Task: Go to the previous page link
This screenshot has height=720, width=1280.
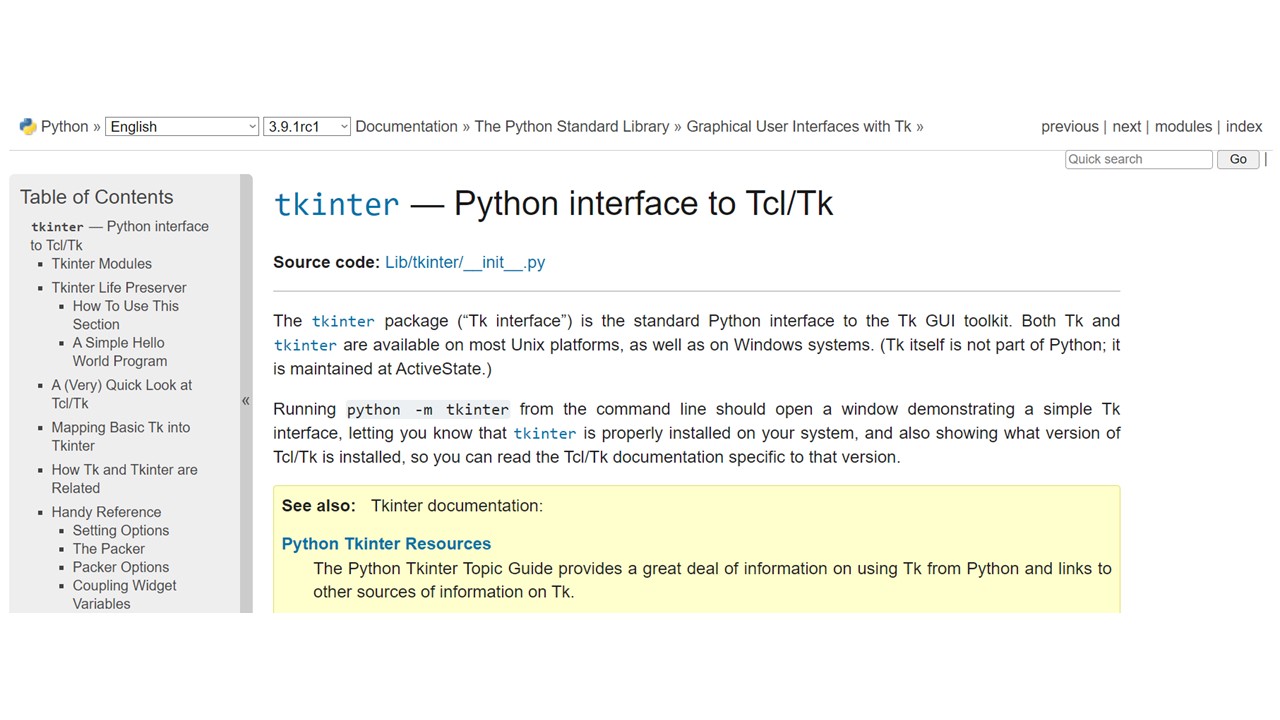Action: (1069, 126)
